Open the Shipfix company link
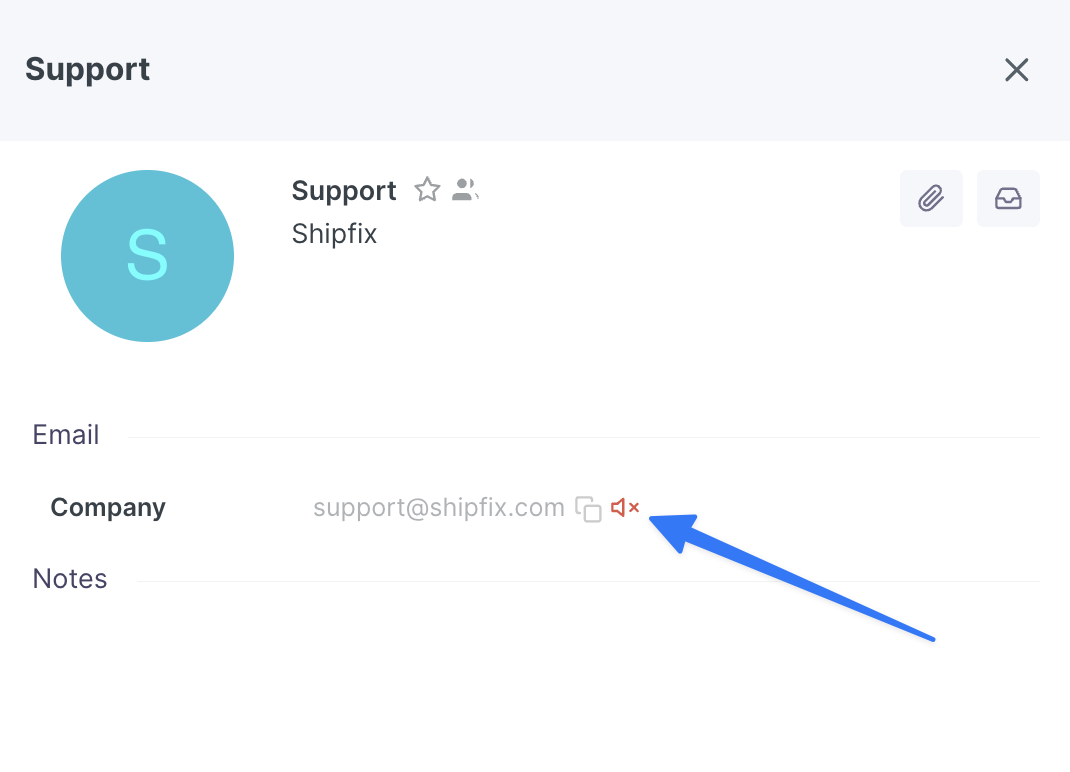The width and height of the screenshot is (1070, 772). (334, 233)
